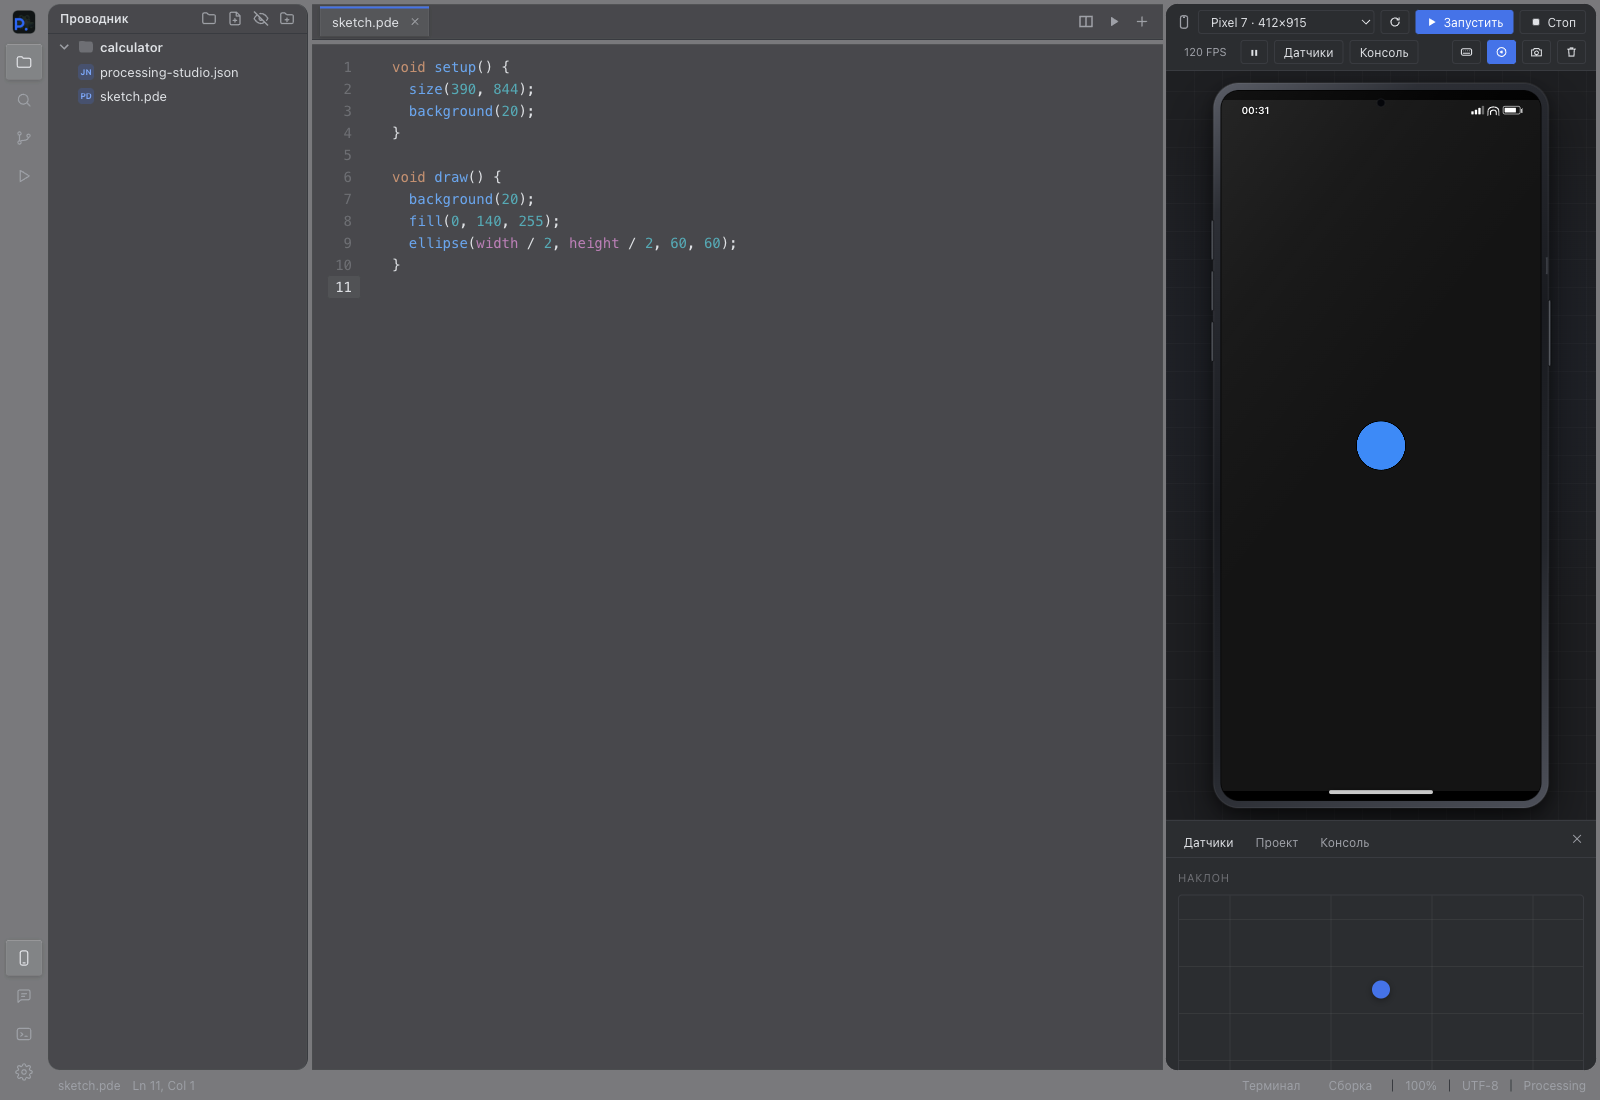Click the Консоль button in the preview toolbar
1600x1100 pixels.
[1384, 52]
